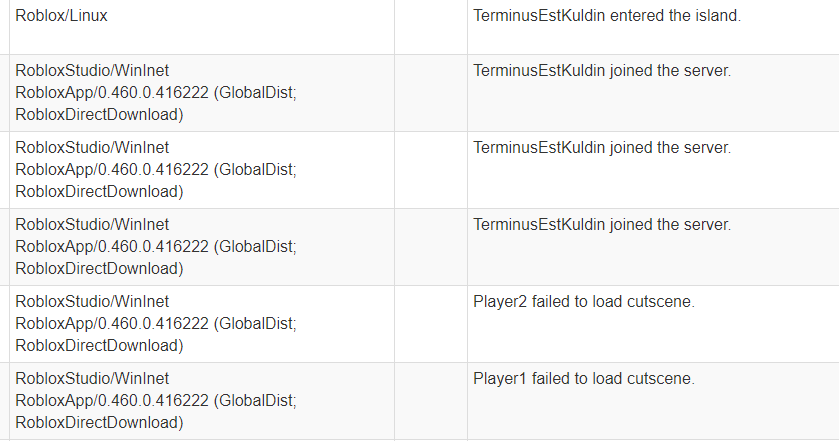Click empty middle cell beside third joined message
The width and height of the screenshot is (839, 441).
pos(430,247)
